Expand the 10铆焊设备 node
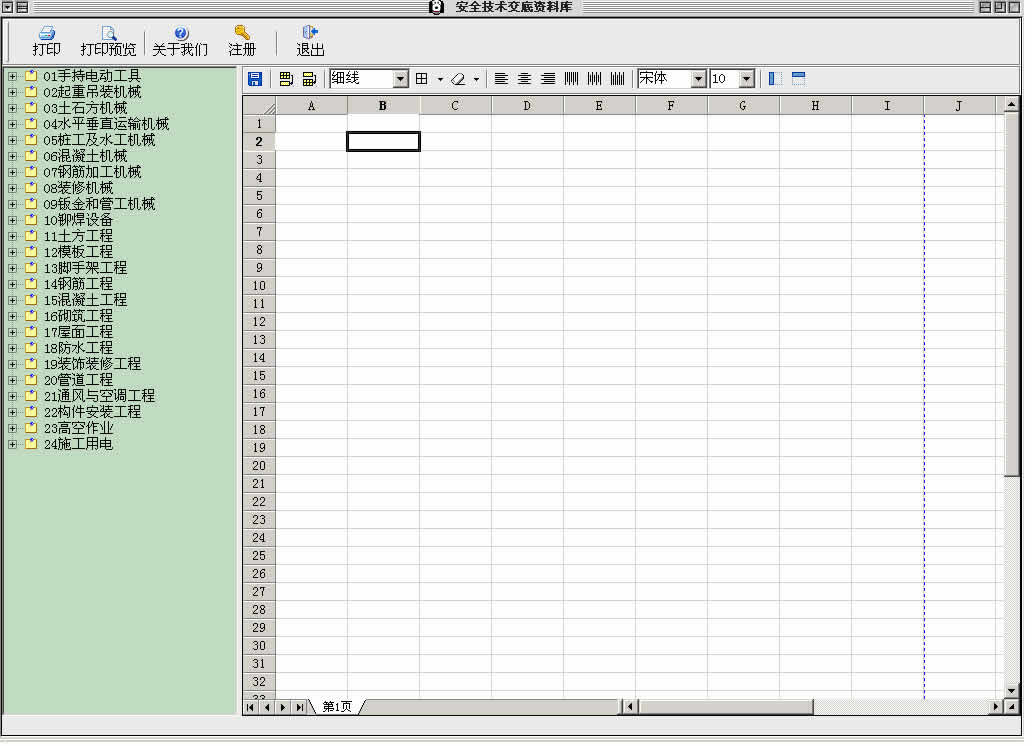Viewport: 1032px width, 746px height. [12, 221]
